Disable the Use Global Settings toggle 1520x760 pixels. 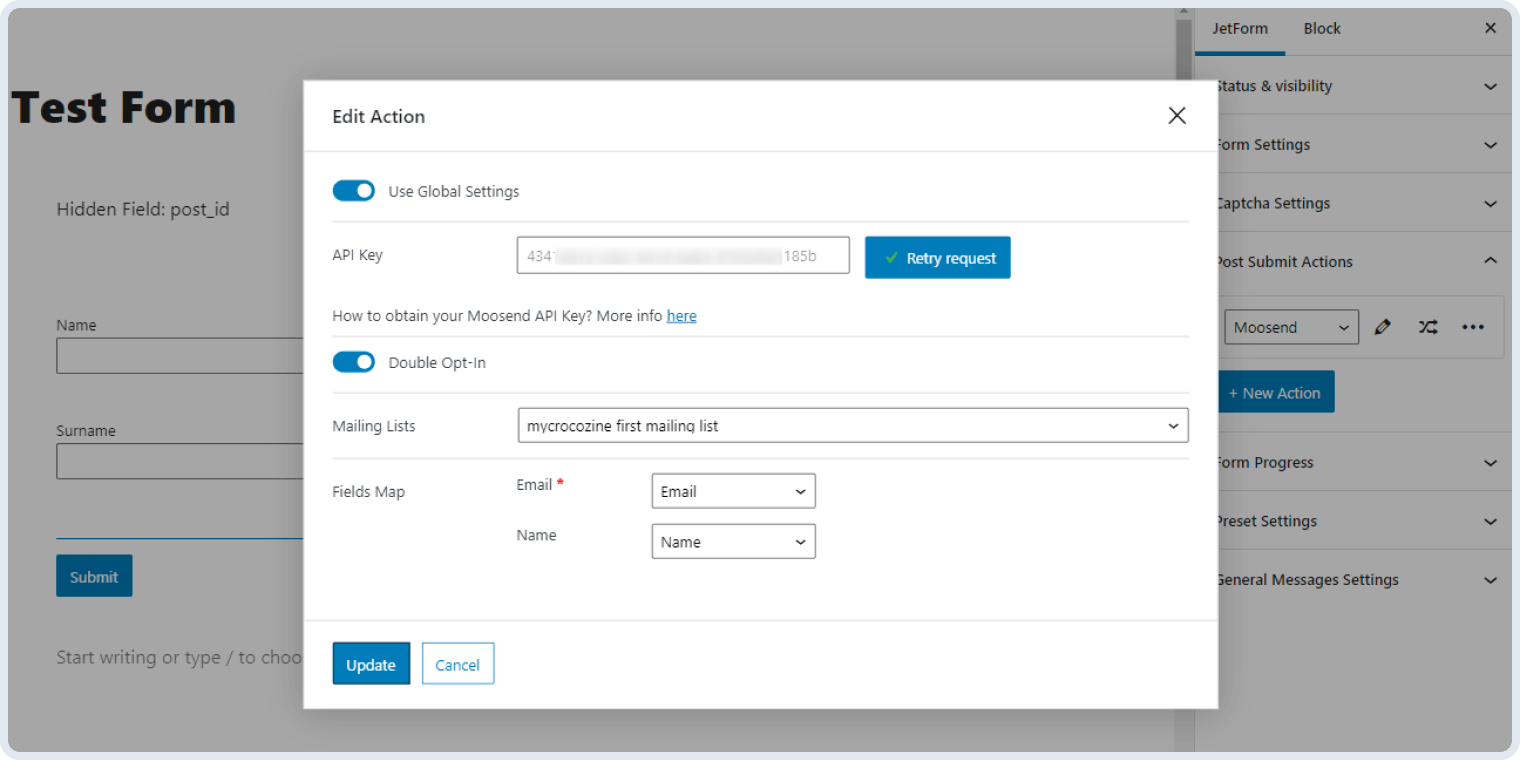(x=353, y=190)
